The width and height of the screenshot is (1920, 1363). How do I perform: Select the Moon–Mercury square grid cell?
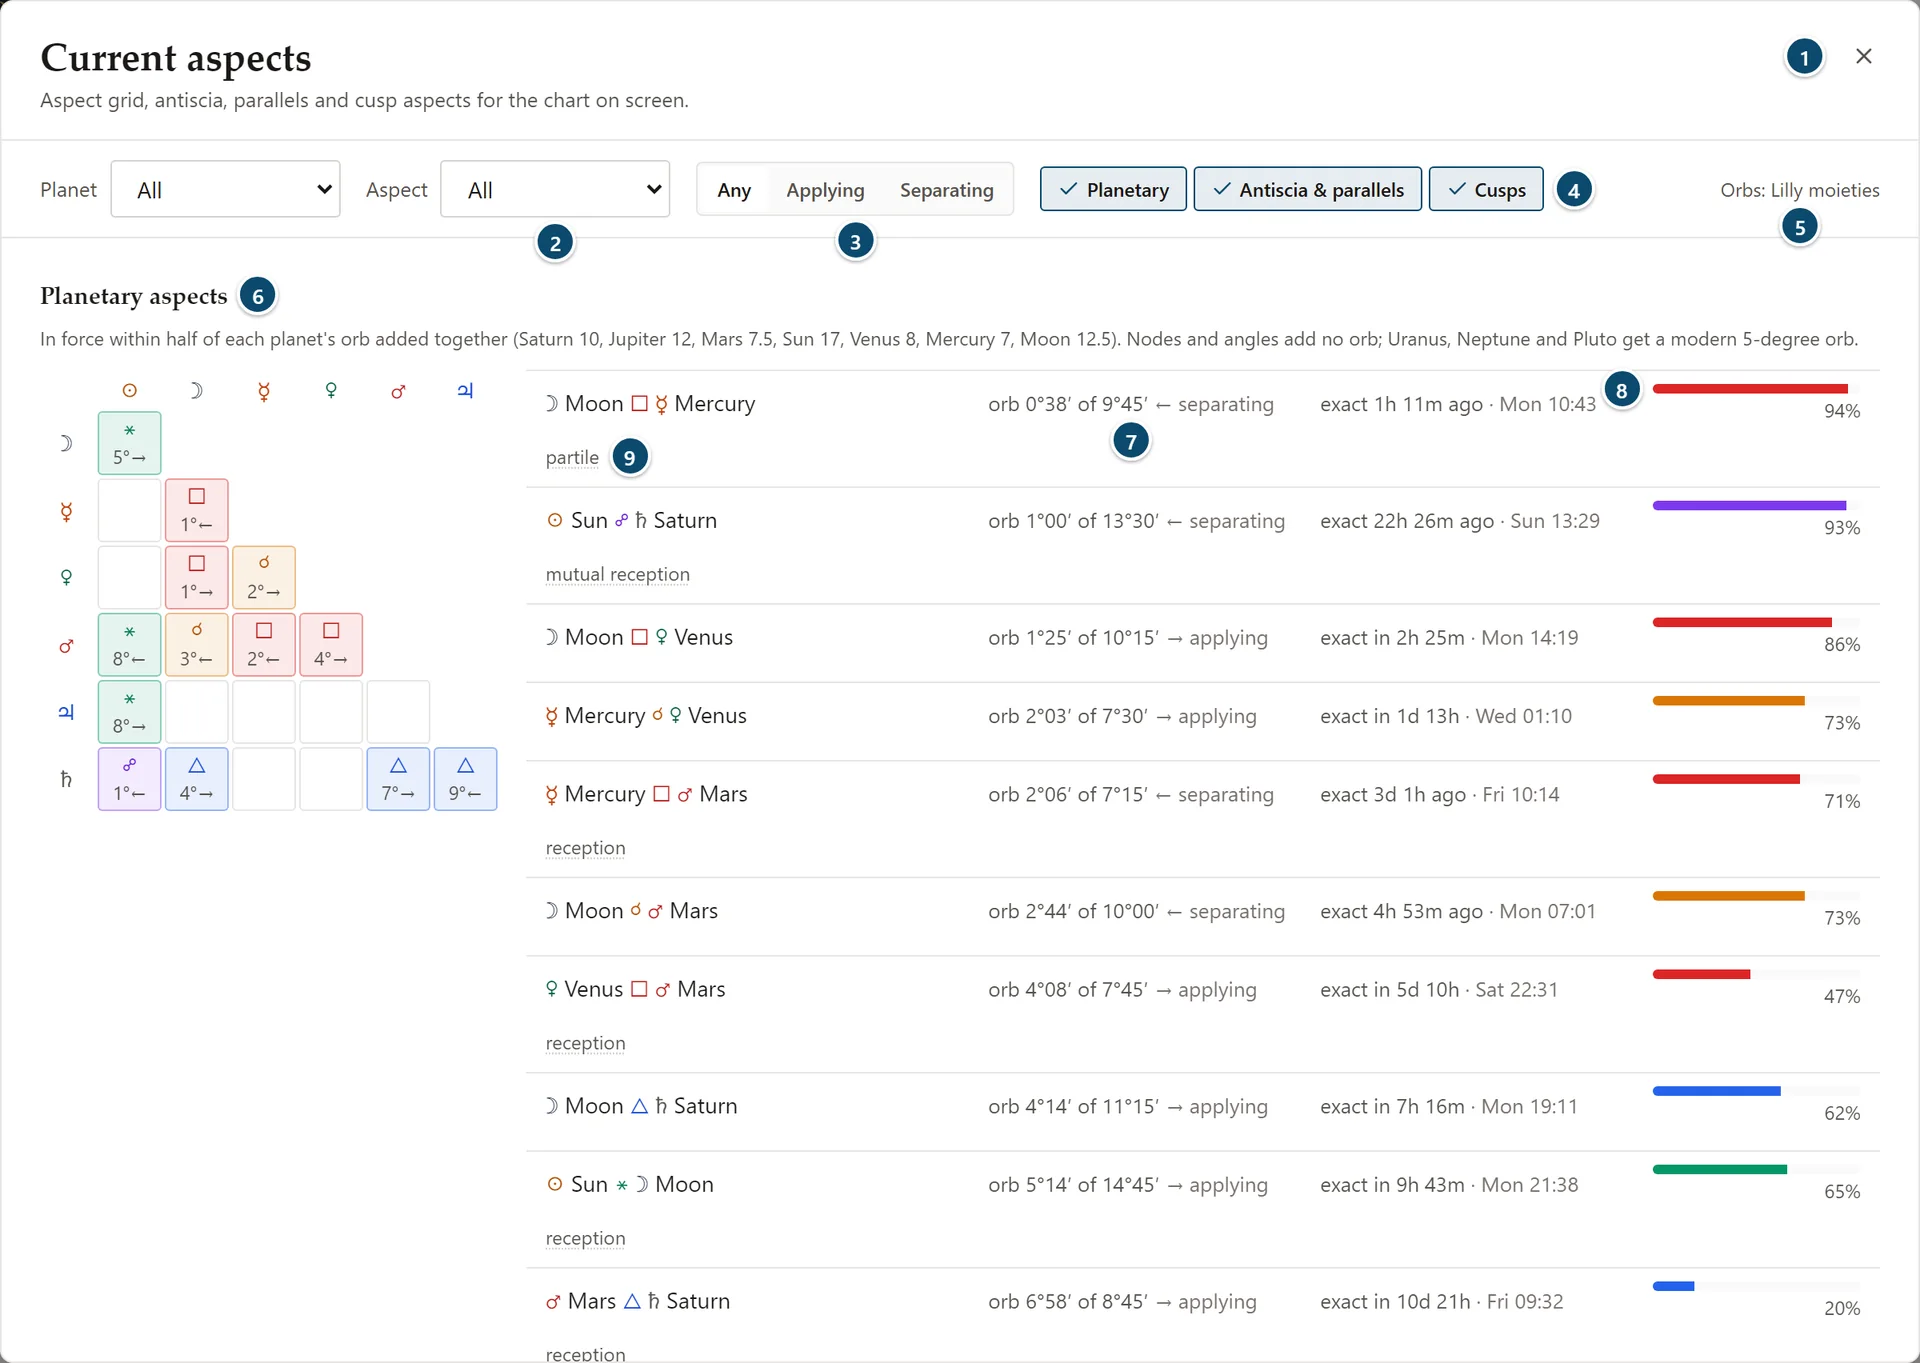197,510
